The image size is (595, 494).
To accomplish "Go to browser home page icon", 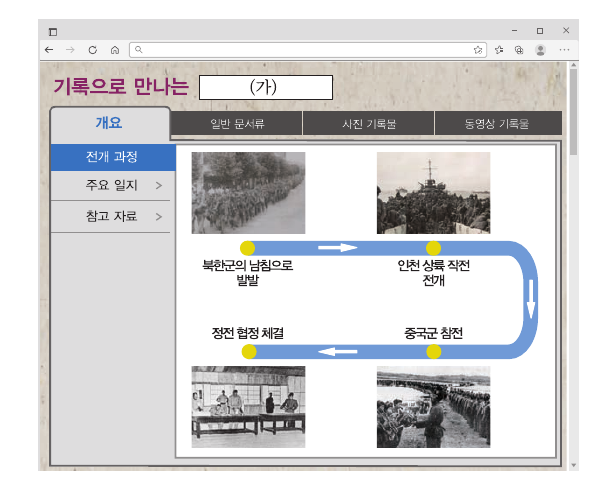I will pyautogui.click(x=115, y=50).
